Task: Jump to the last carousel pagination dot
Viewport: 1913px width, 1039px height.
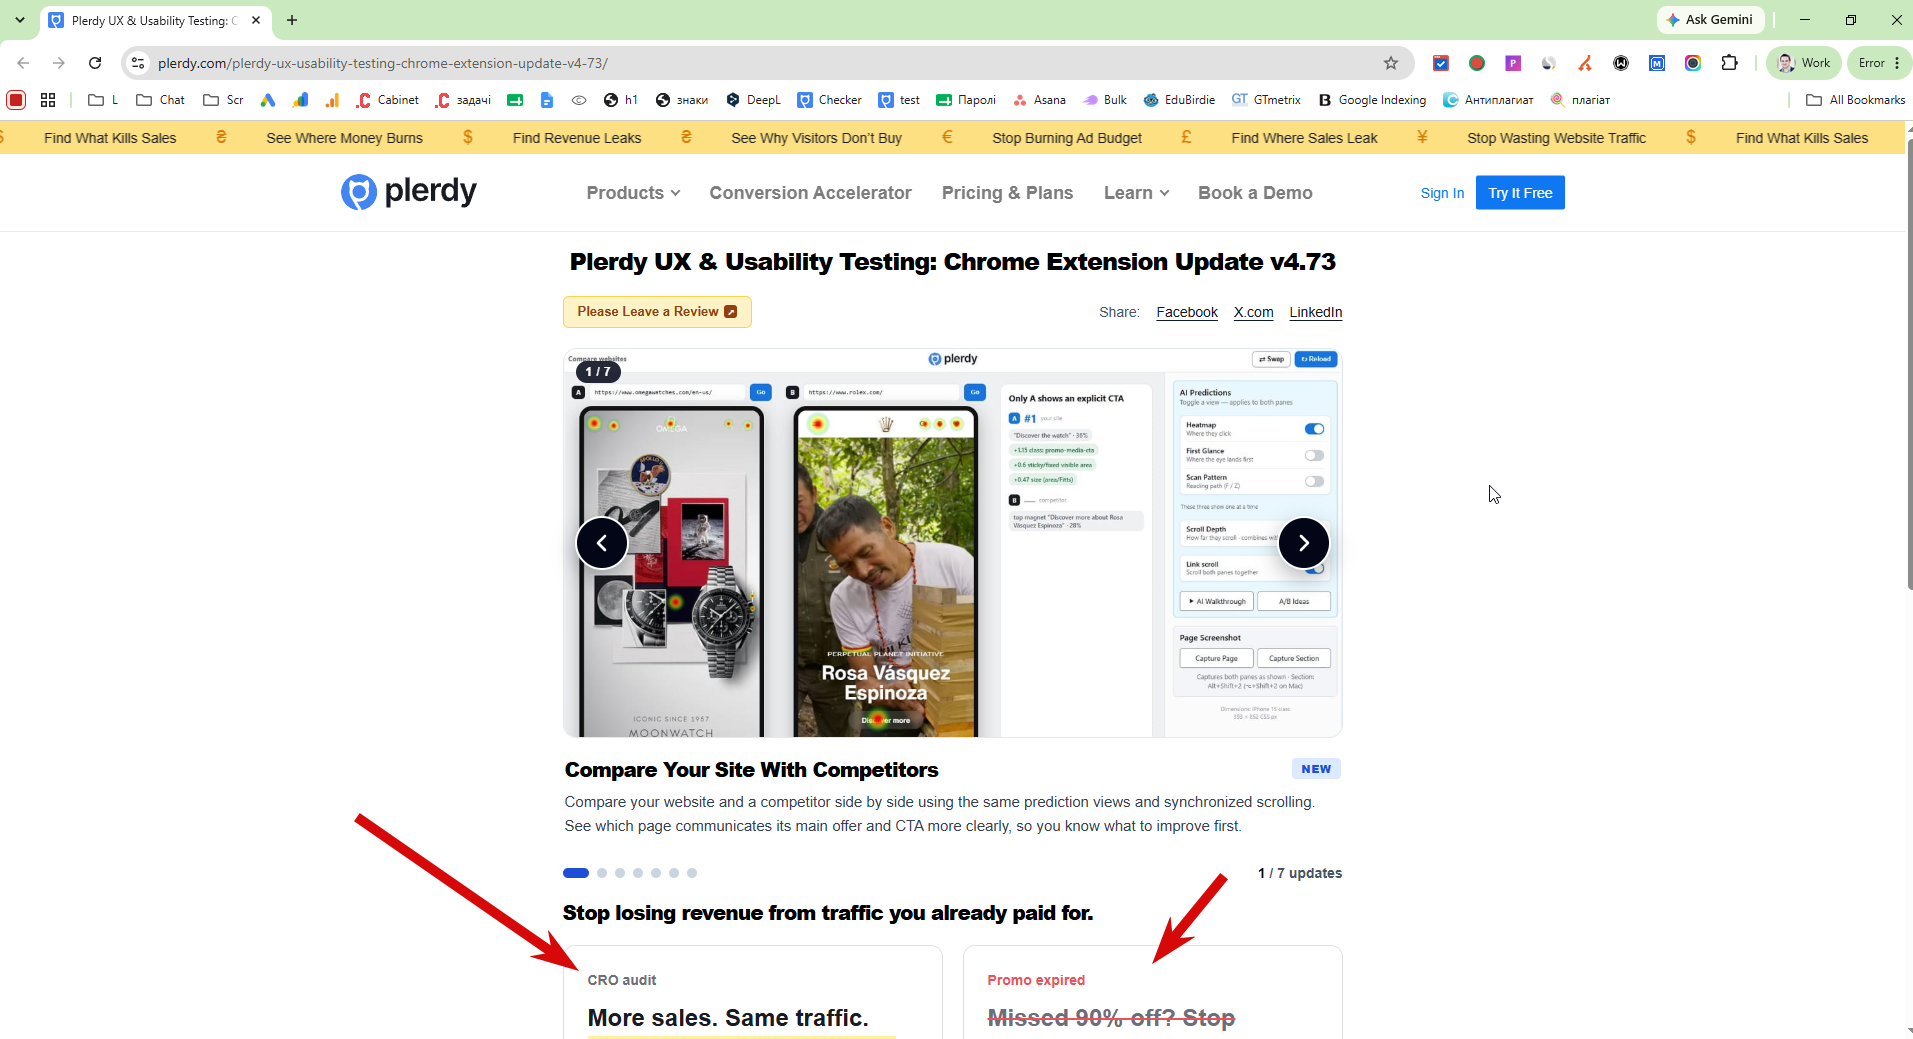Action: (x=692, y=873)
